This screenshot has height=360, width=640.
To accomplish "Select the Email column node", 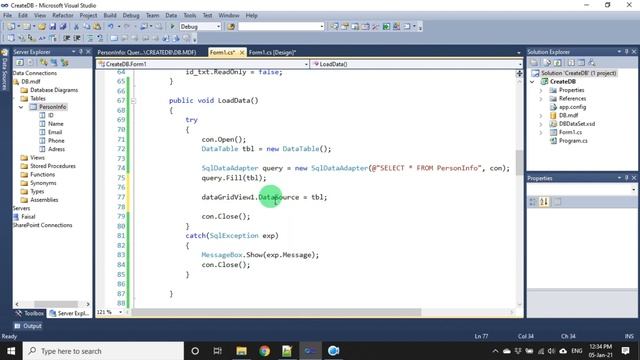I will point(55,132).
